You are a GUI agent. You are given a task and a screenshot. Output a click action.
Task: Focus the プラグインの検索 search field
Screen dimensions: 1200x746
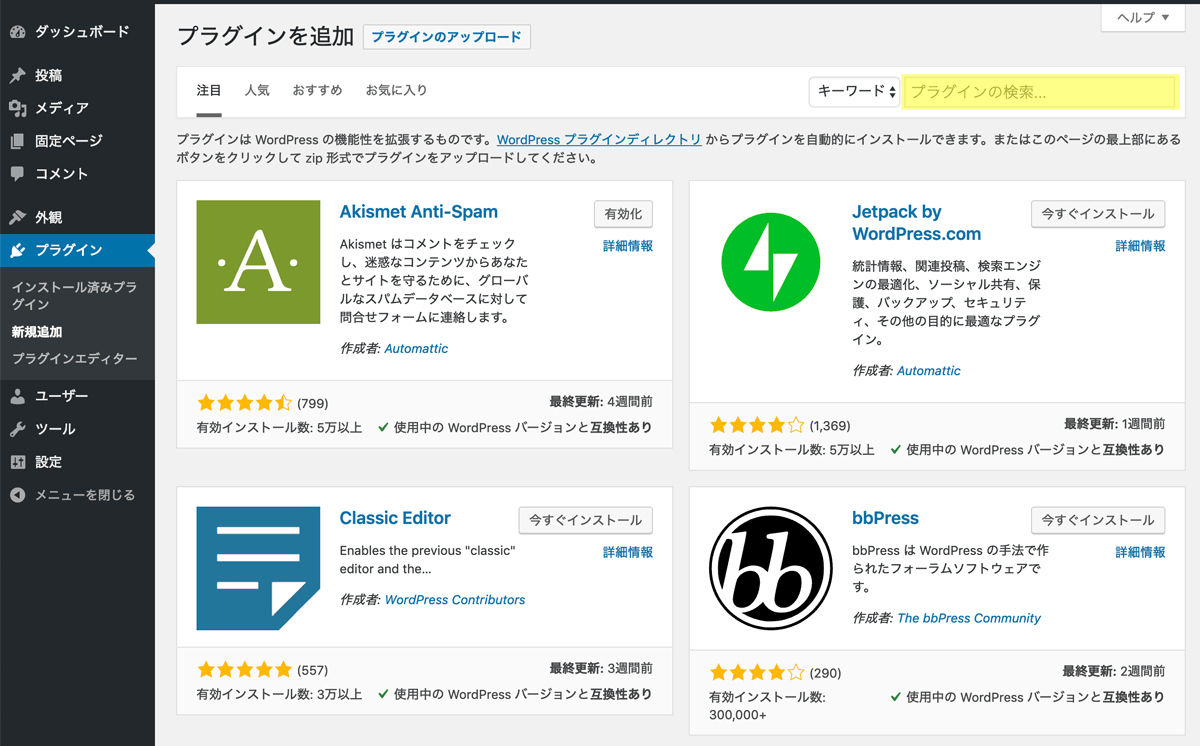pos(1040,92)
